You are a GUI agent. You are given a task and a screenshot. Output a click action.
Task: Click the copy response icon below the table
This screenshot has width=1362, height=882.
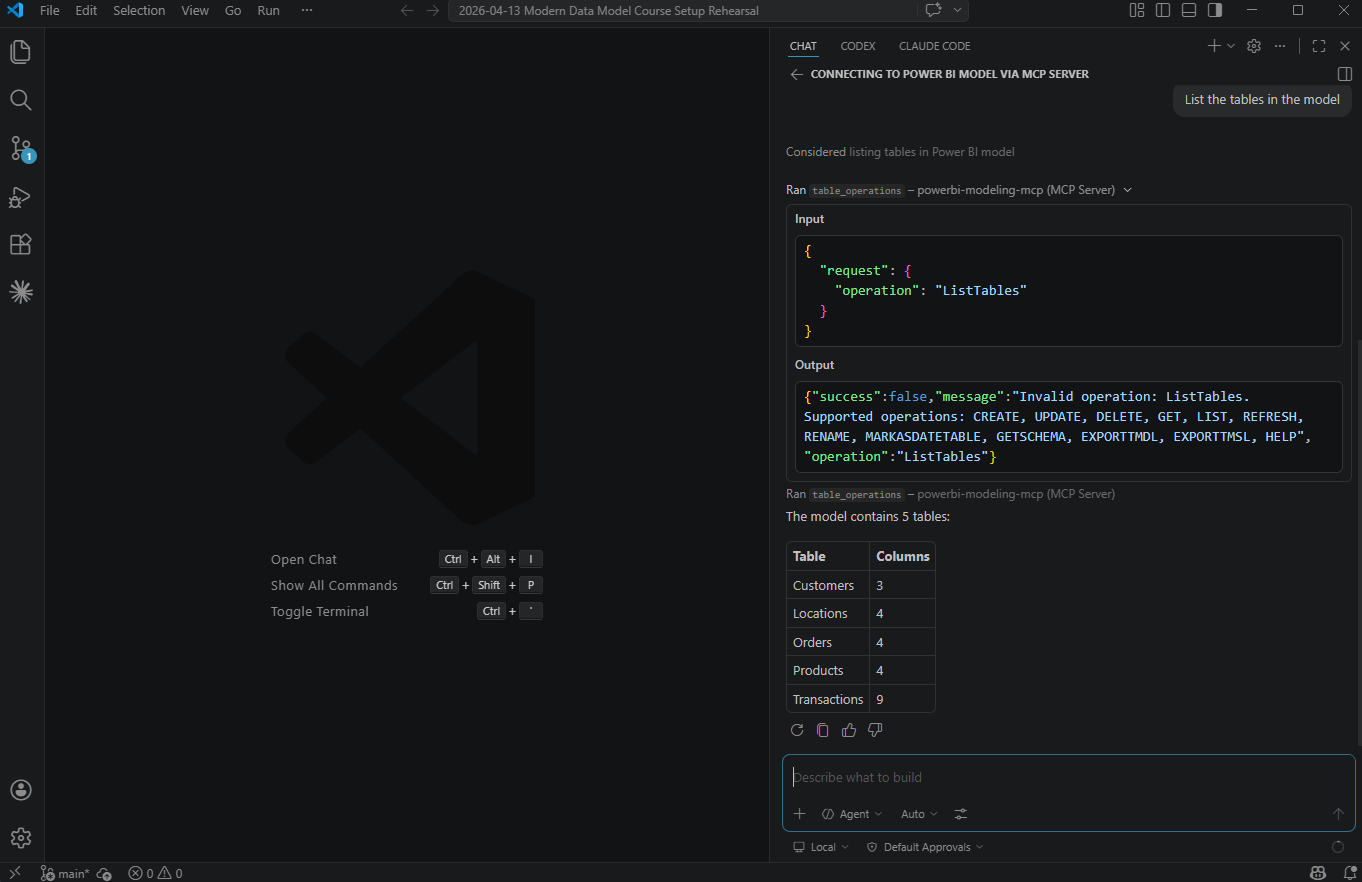[x=822, y=730]
